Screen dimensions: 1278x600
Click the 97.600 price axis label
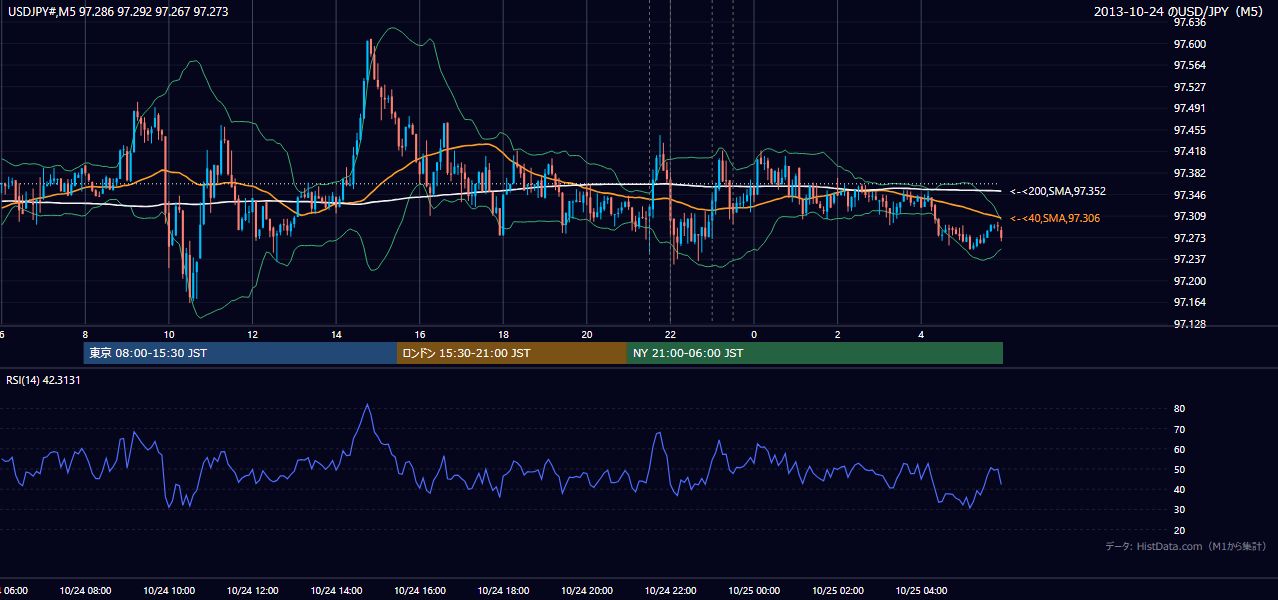(1190, 44)
